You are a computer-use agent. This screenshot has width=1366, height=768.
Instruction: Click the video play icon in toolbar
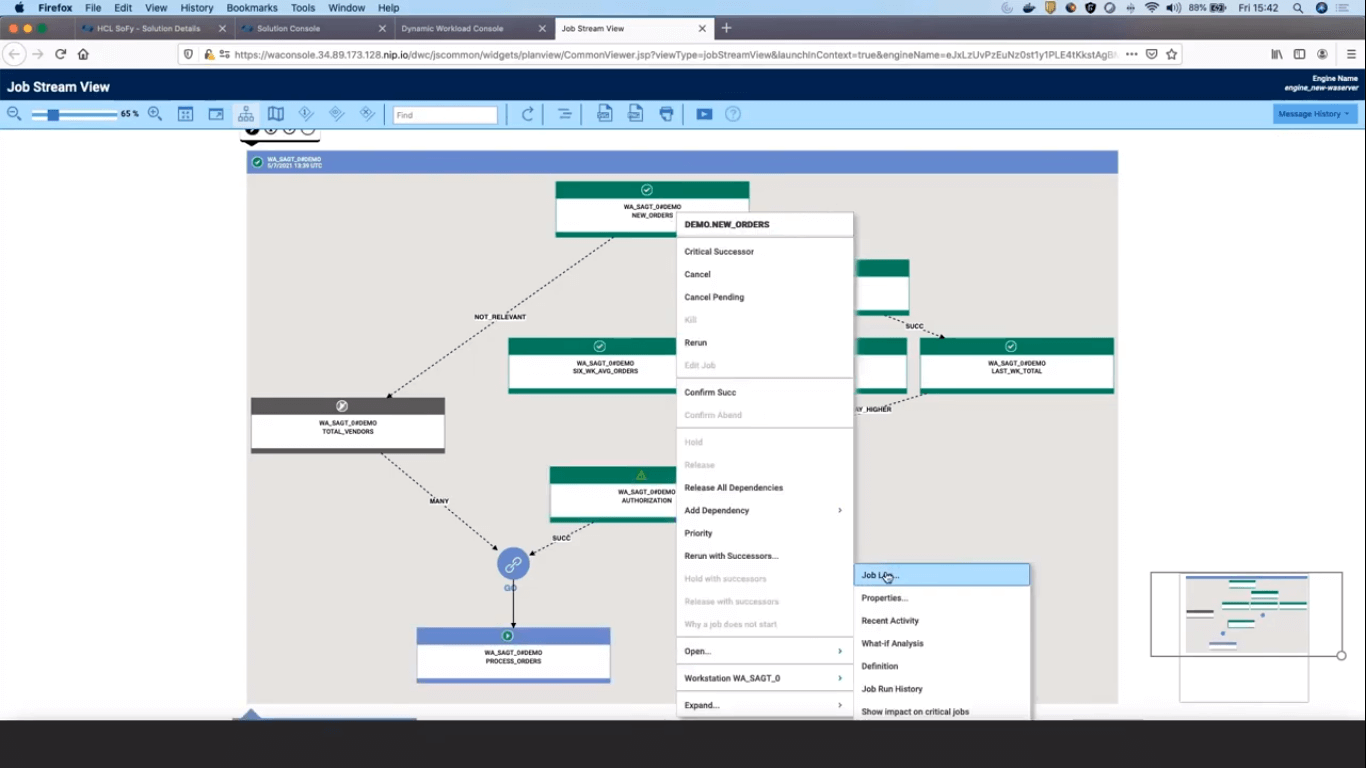click(x=704, y=114)
